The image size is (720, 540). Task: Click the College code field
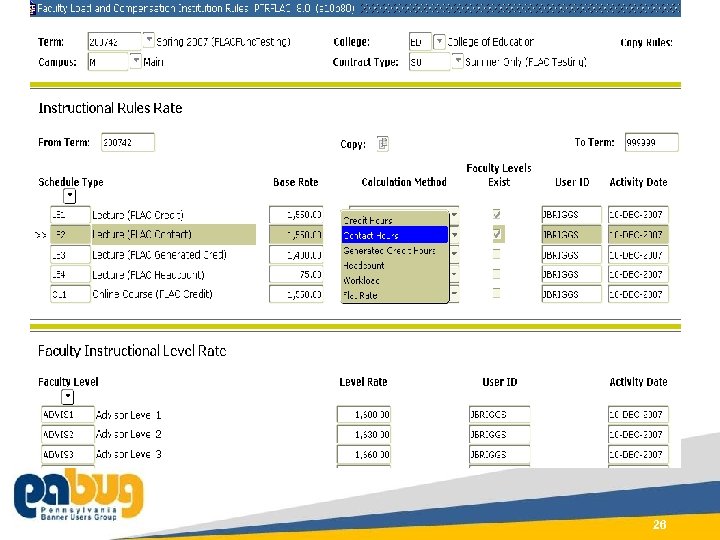[x=420, y=42]
